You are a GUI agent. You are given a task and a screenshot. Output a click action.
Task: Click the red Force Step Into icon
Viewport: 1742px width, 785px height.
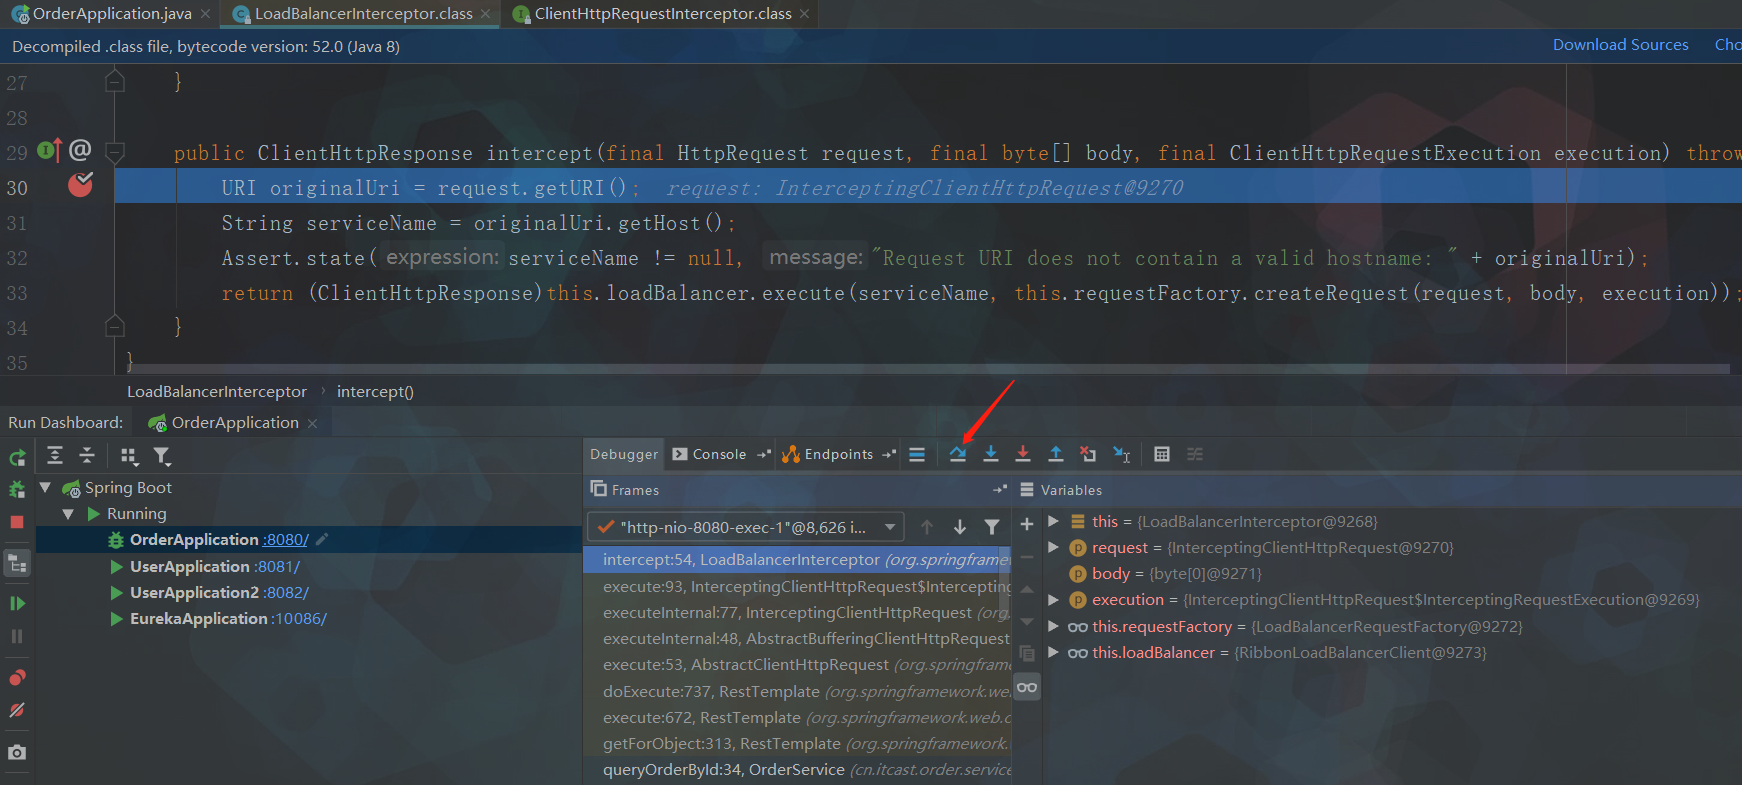coord(1023,454)
